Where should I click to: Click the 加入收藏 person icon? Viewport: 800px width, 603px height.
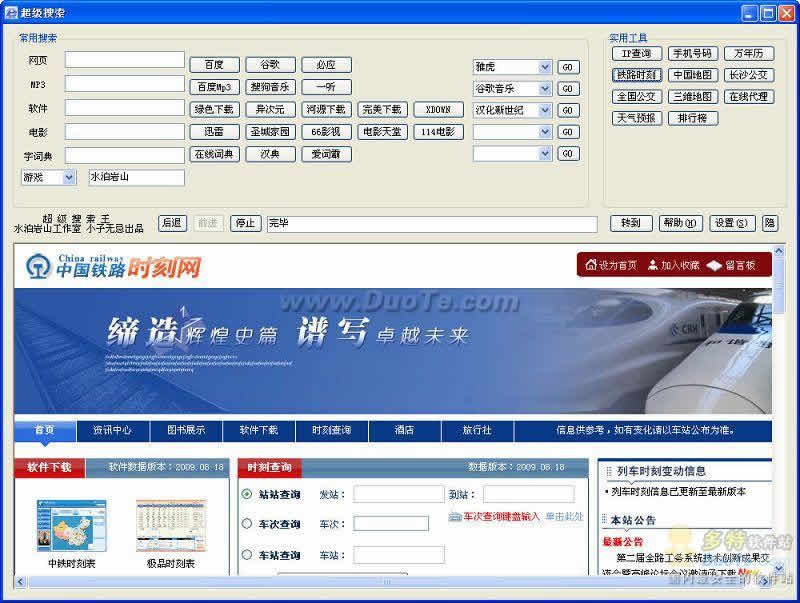(x=653, y=265)
